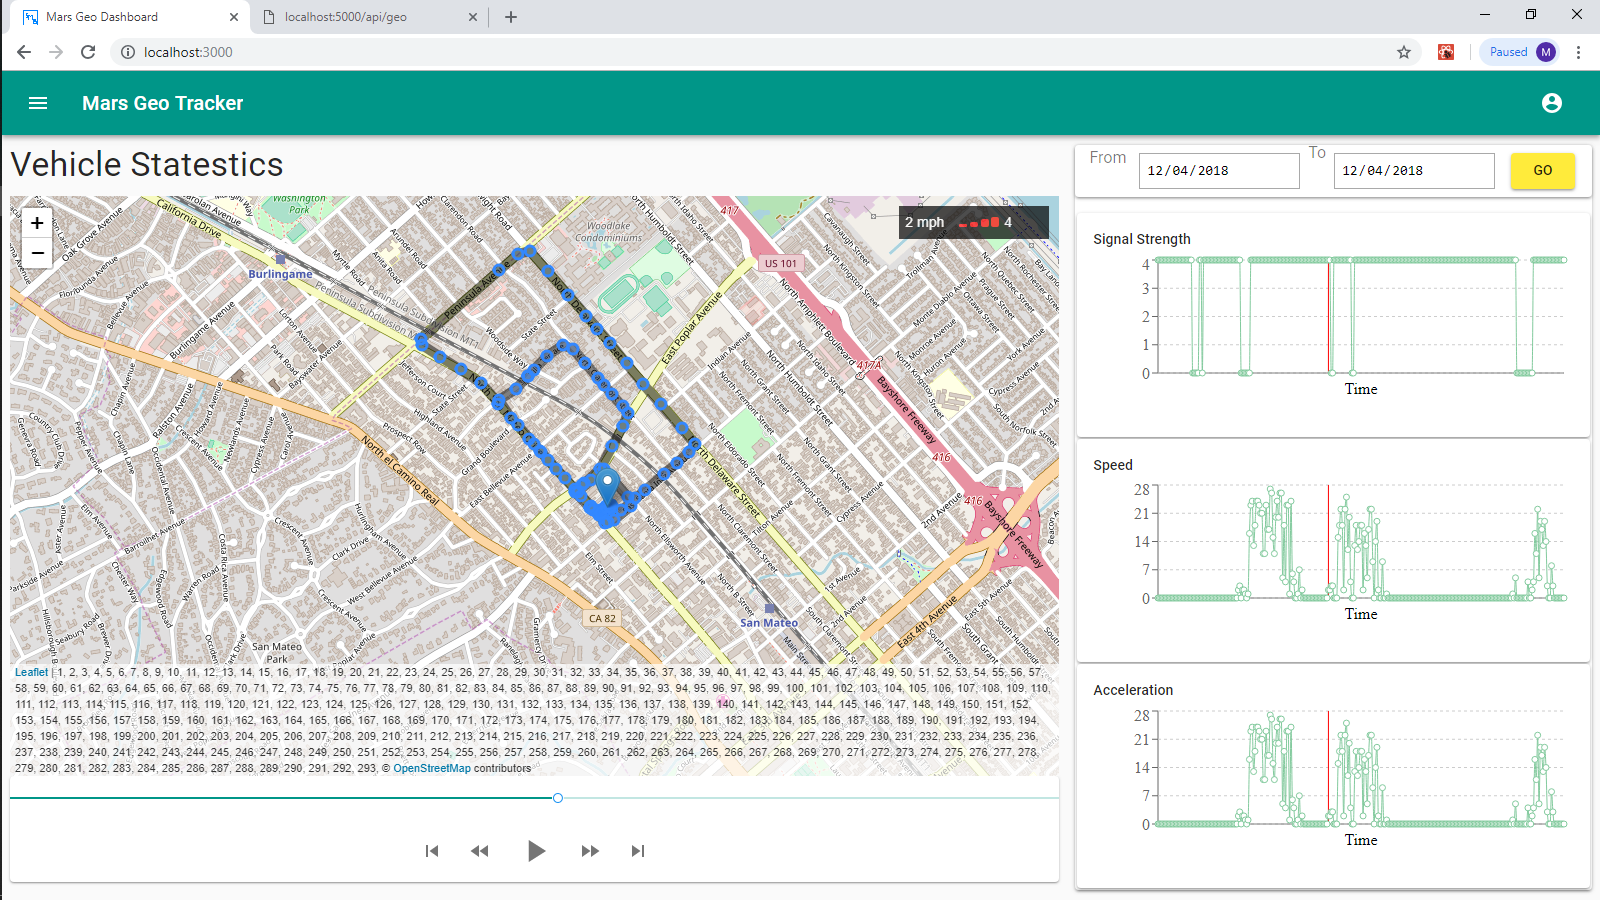Restore down the browser window

click(x=1531, y=15)
